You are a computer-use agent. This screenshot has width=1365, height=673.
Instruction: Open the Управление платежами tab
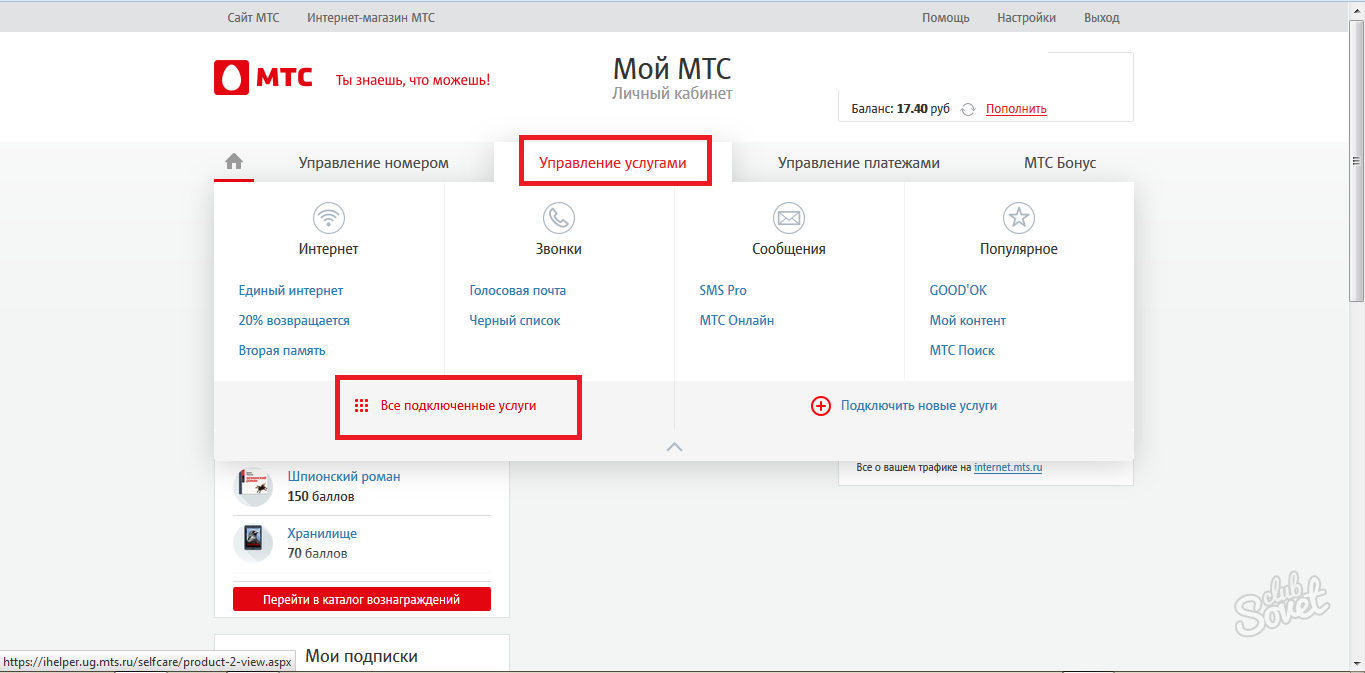coord(859,163)
